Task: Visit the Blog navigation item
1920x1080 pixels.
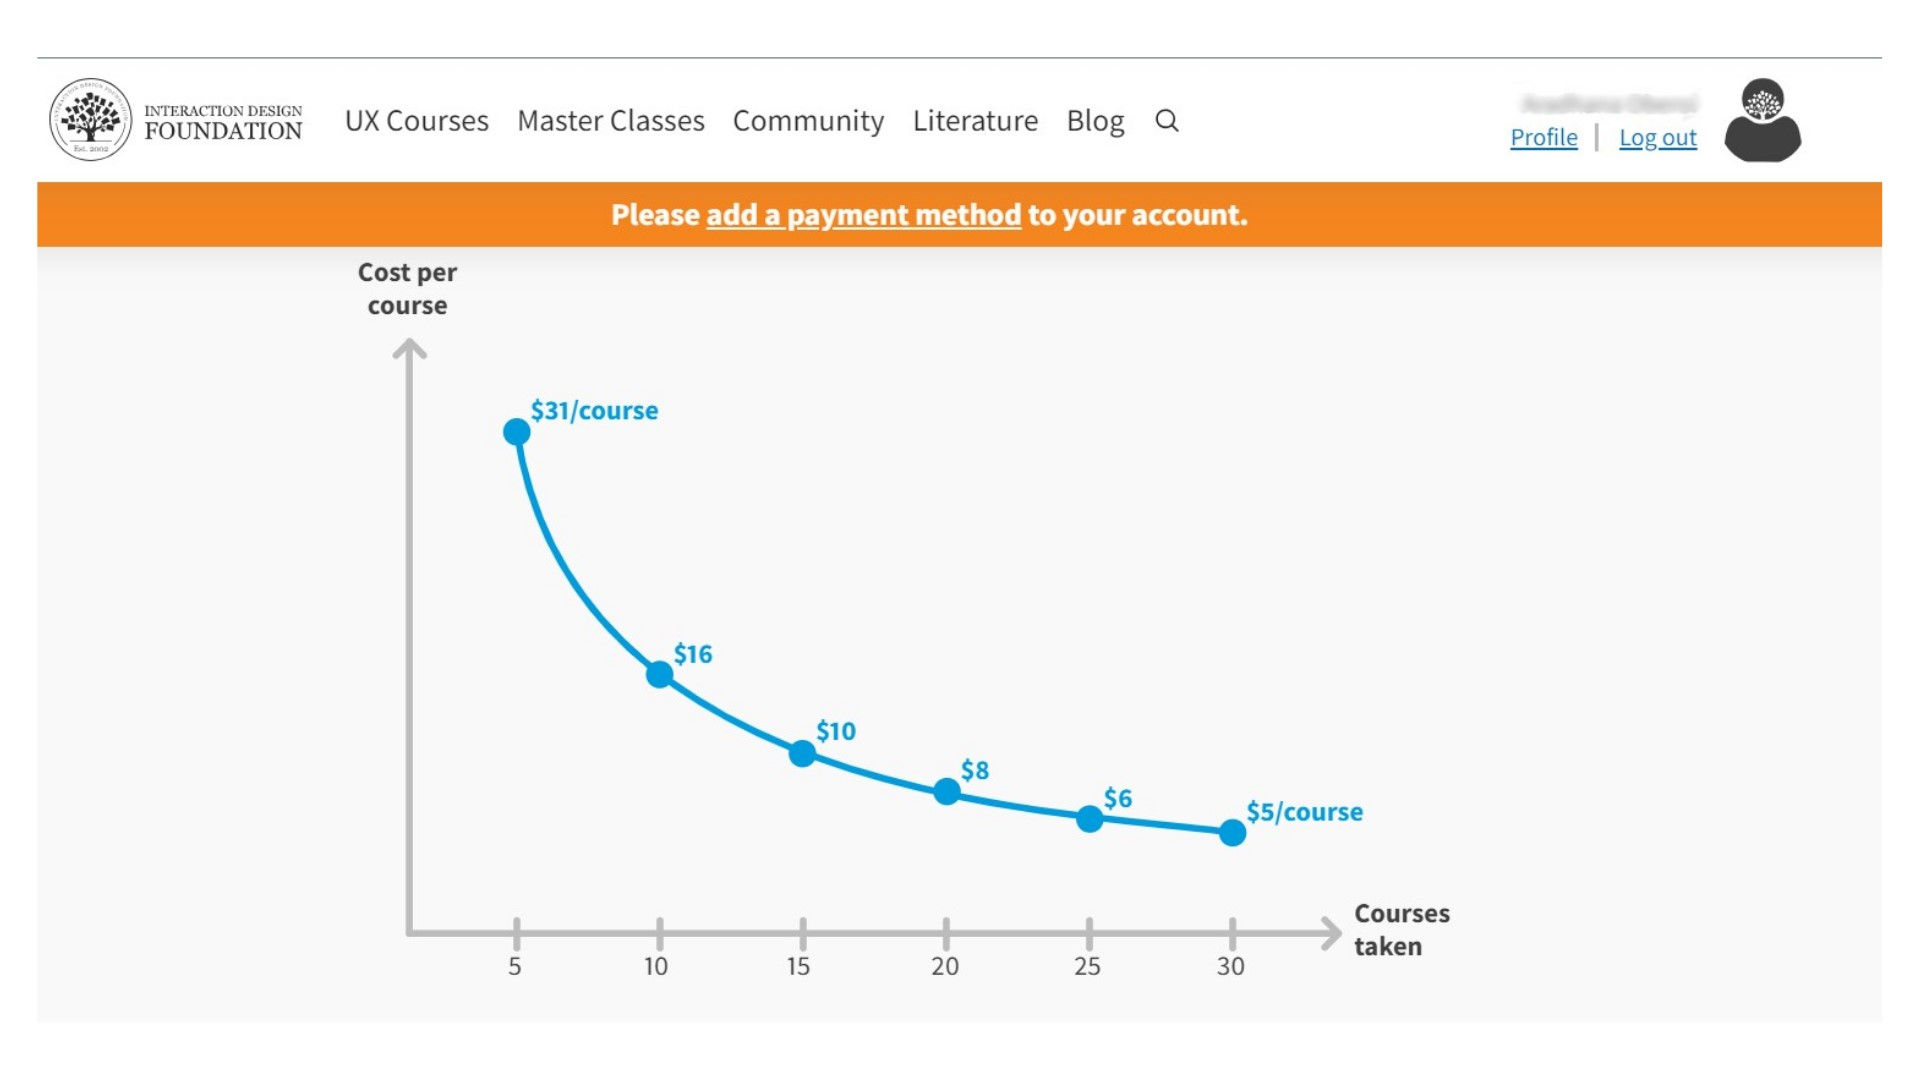Action: coord(1095,121)
